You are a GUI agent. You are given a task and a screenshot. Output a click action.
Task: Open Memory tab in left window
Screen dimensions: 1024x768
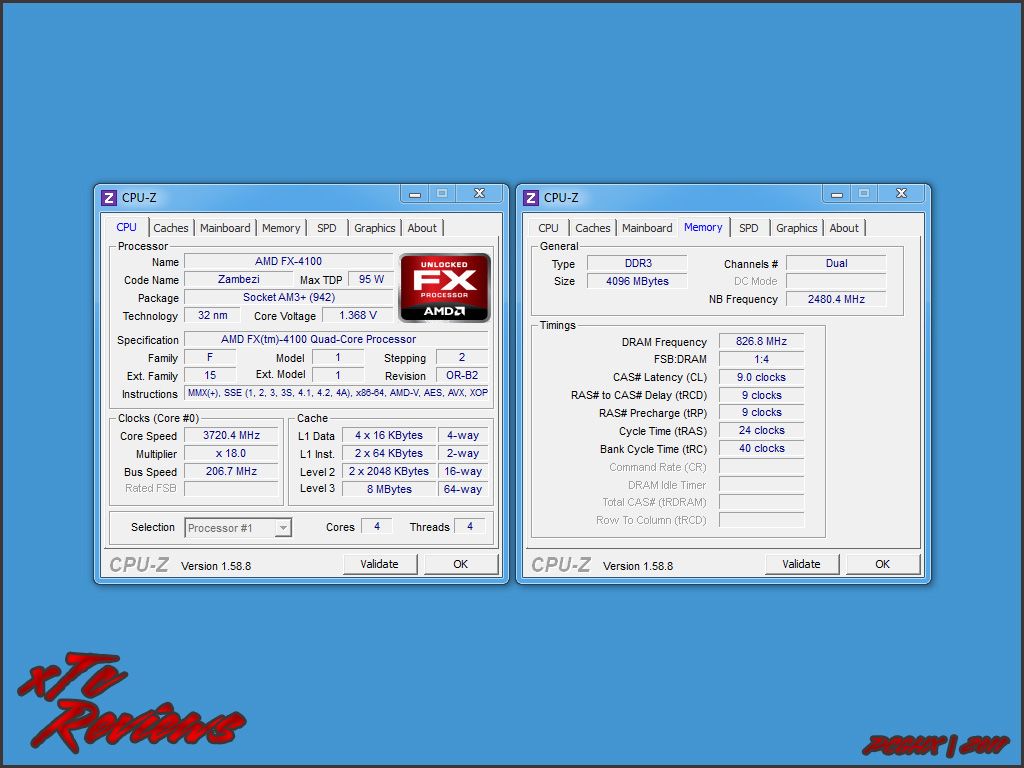(281, 228)
